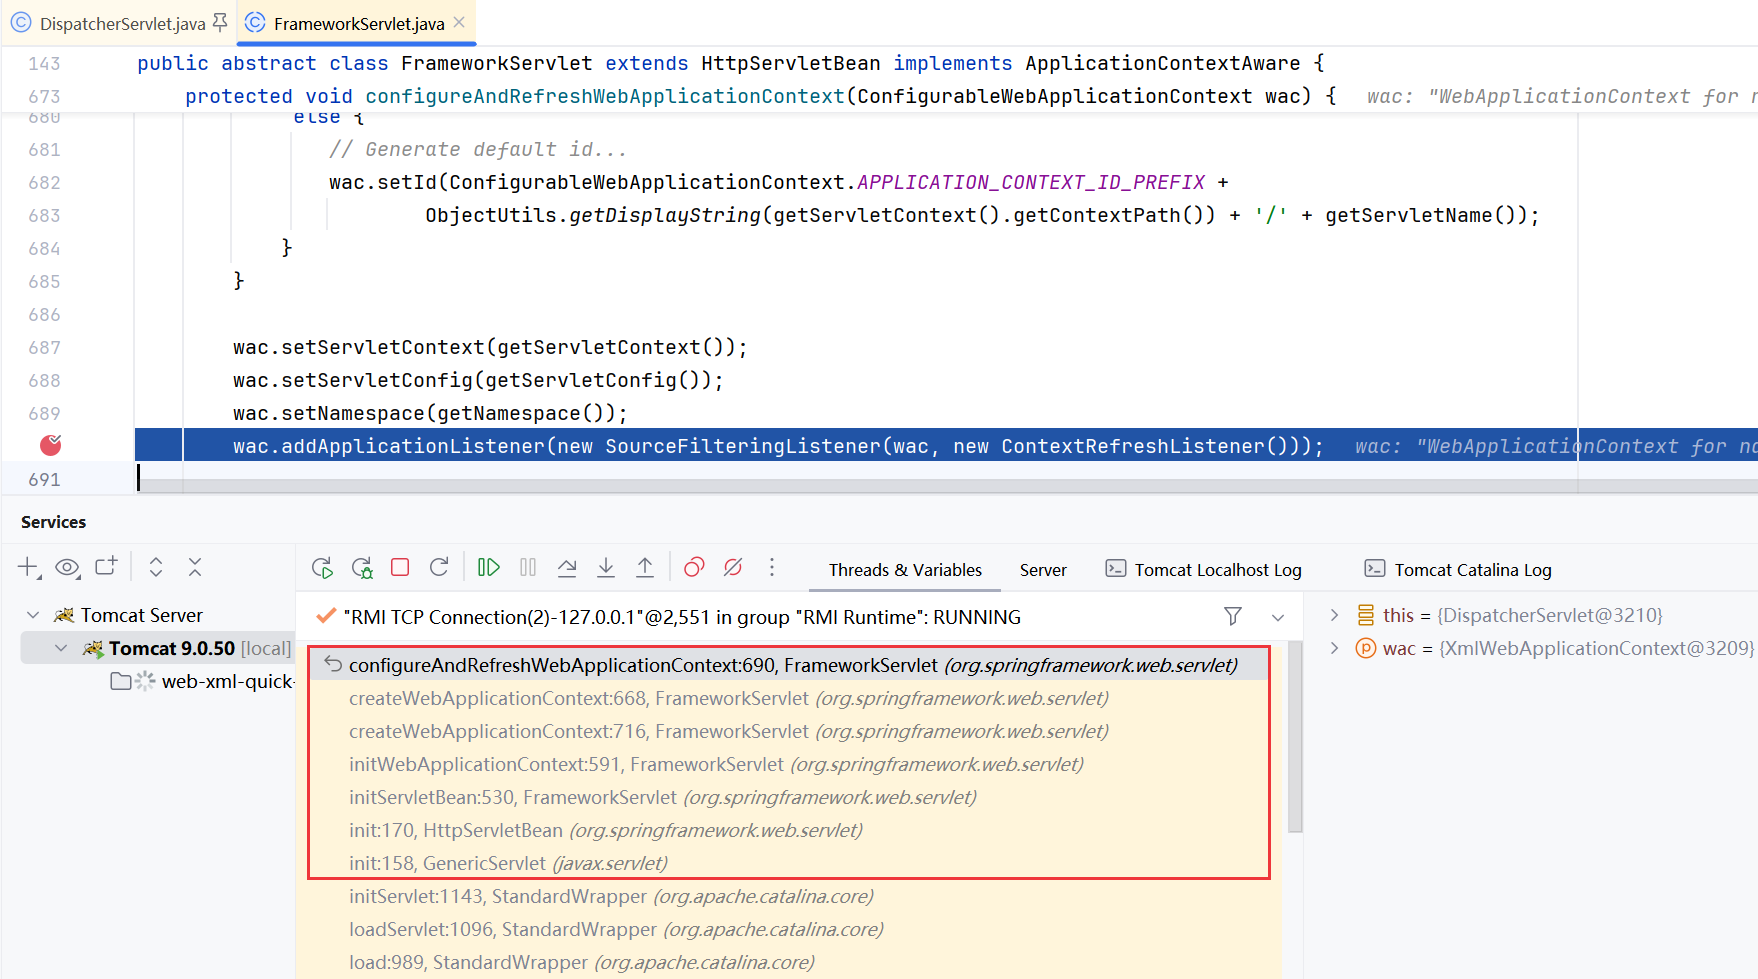Expand the 'wac' XmlWebApplicationContext variable
This screenshot has width=1758, height=979.
point(1334,648)
